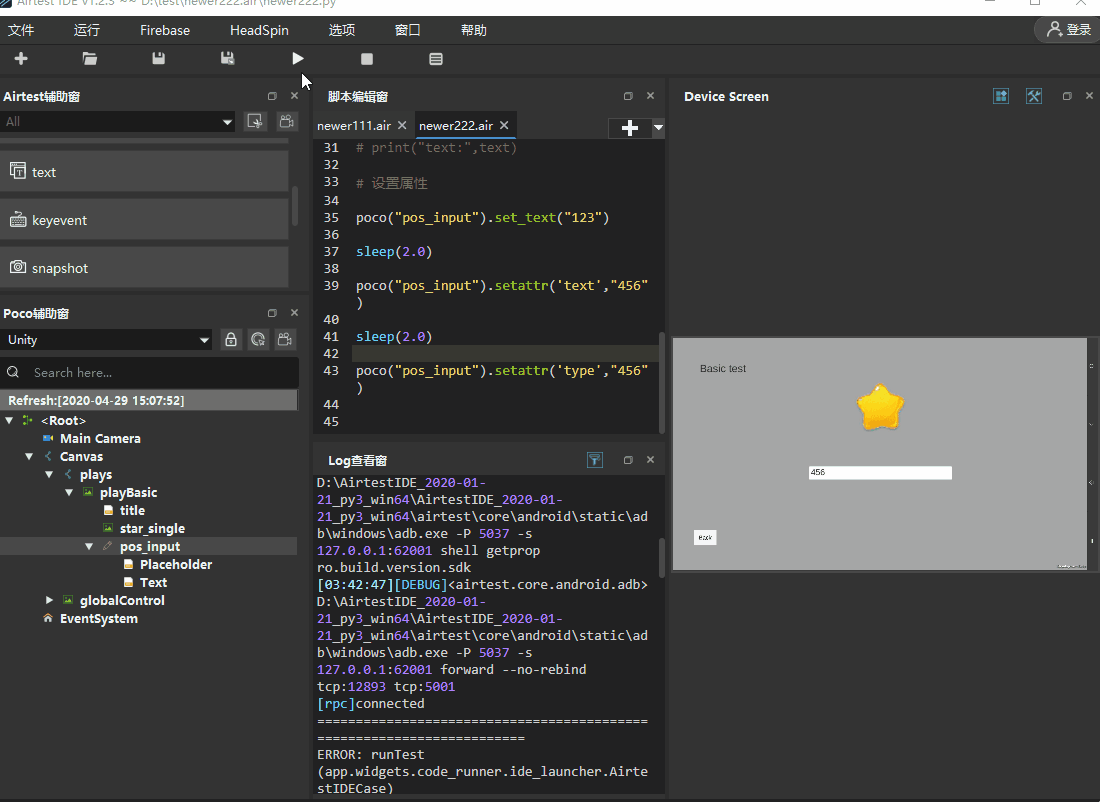Click the Log window filter icon

[595, 460]
